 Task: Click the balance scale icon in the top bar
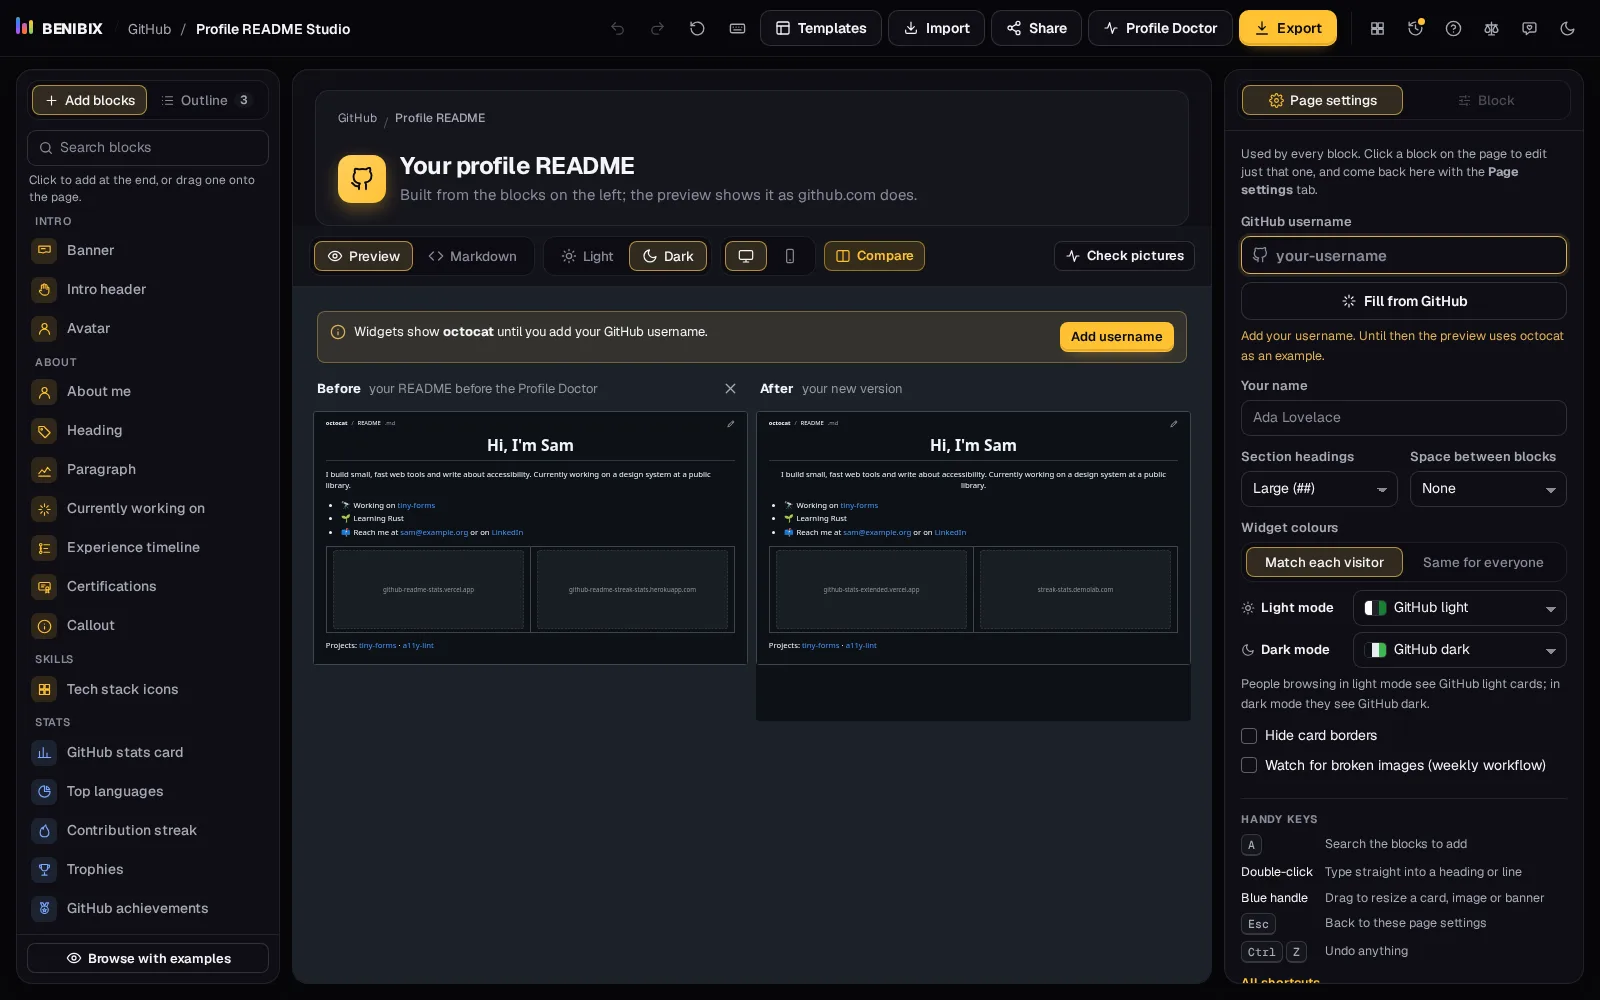point(1492,28)
